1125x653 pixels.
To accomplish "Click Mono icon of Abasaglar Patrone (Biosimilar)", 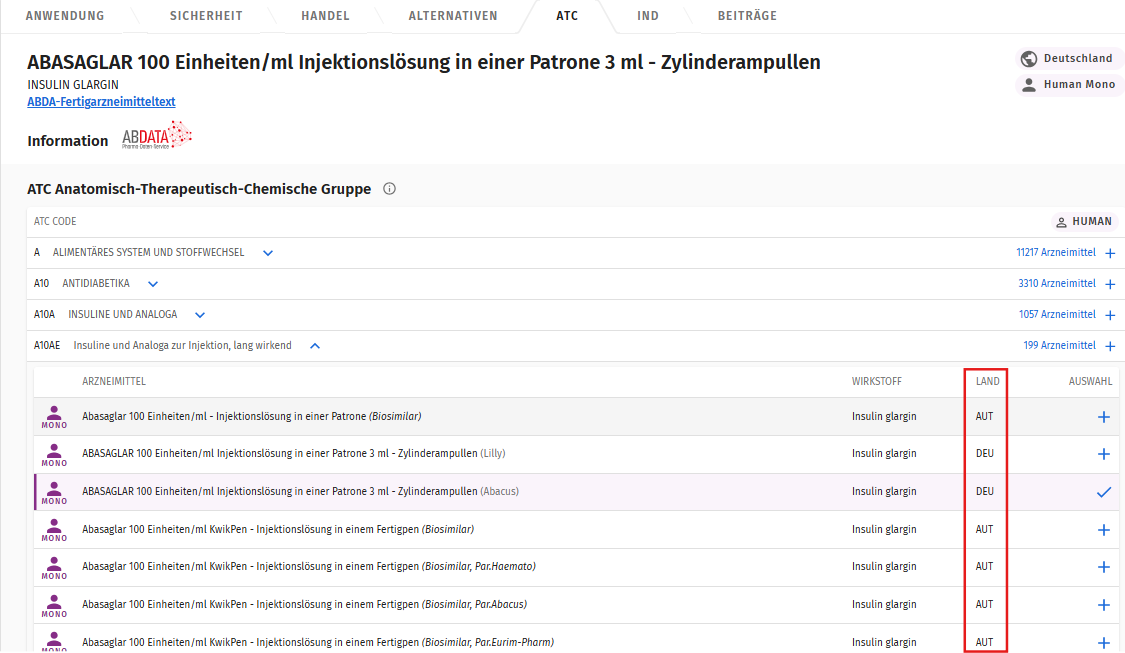I will [x=54, y=417].
